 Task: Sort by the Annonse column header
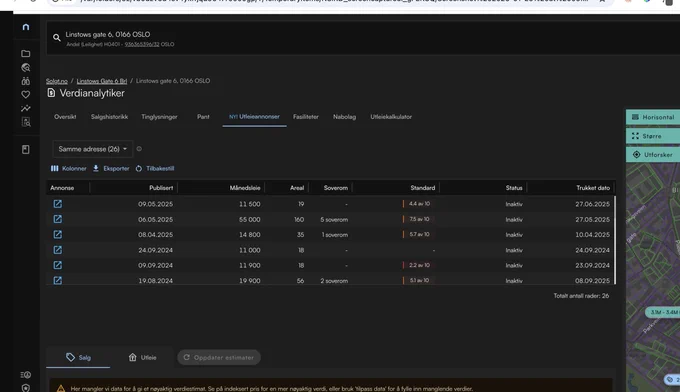pyautogui.click(x=62, y=188)
